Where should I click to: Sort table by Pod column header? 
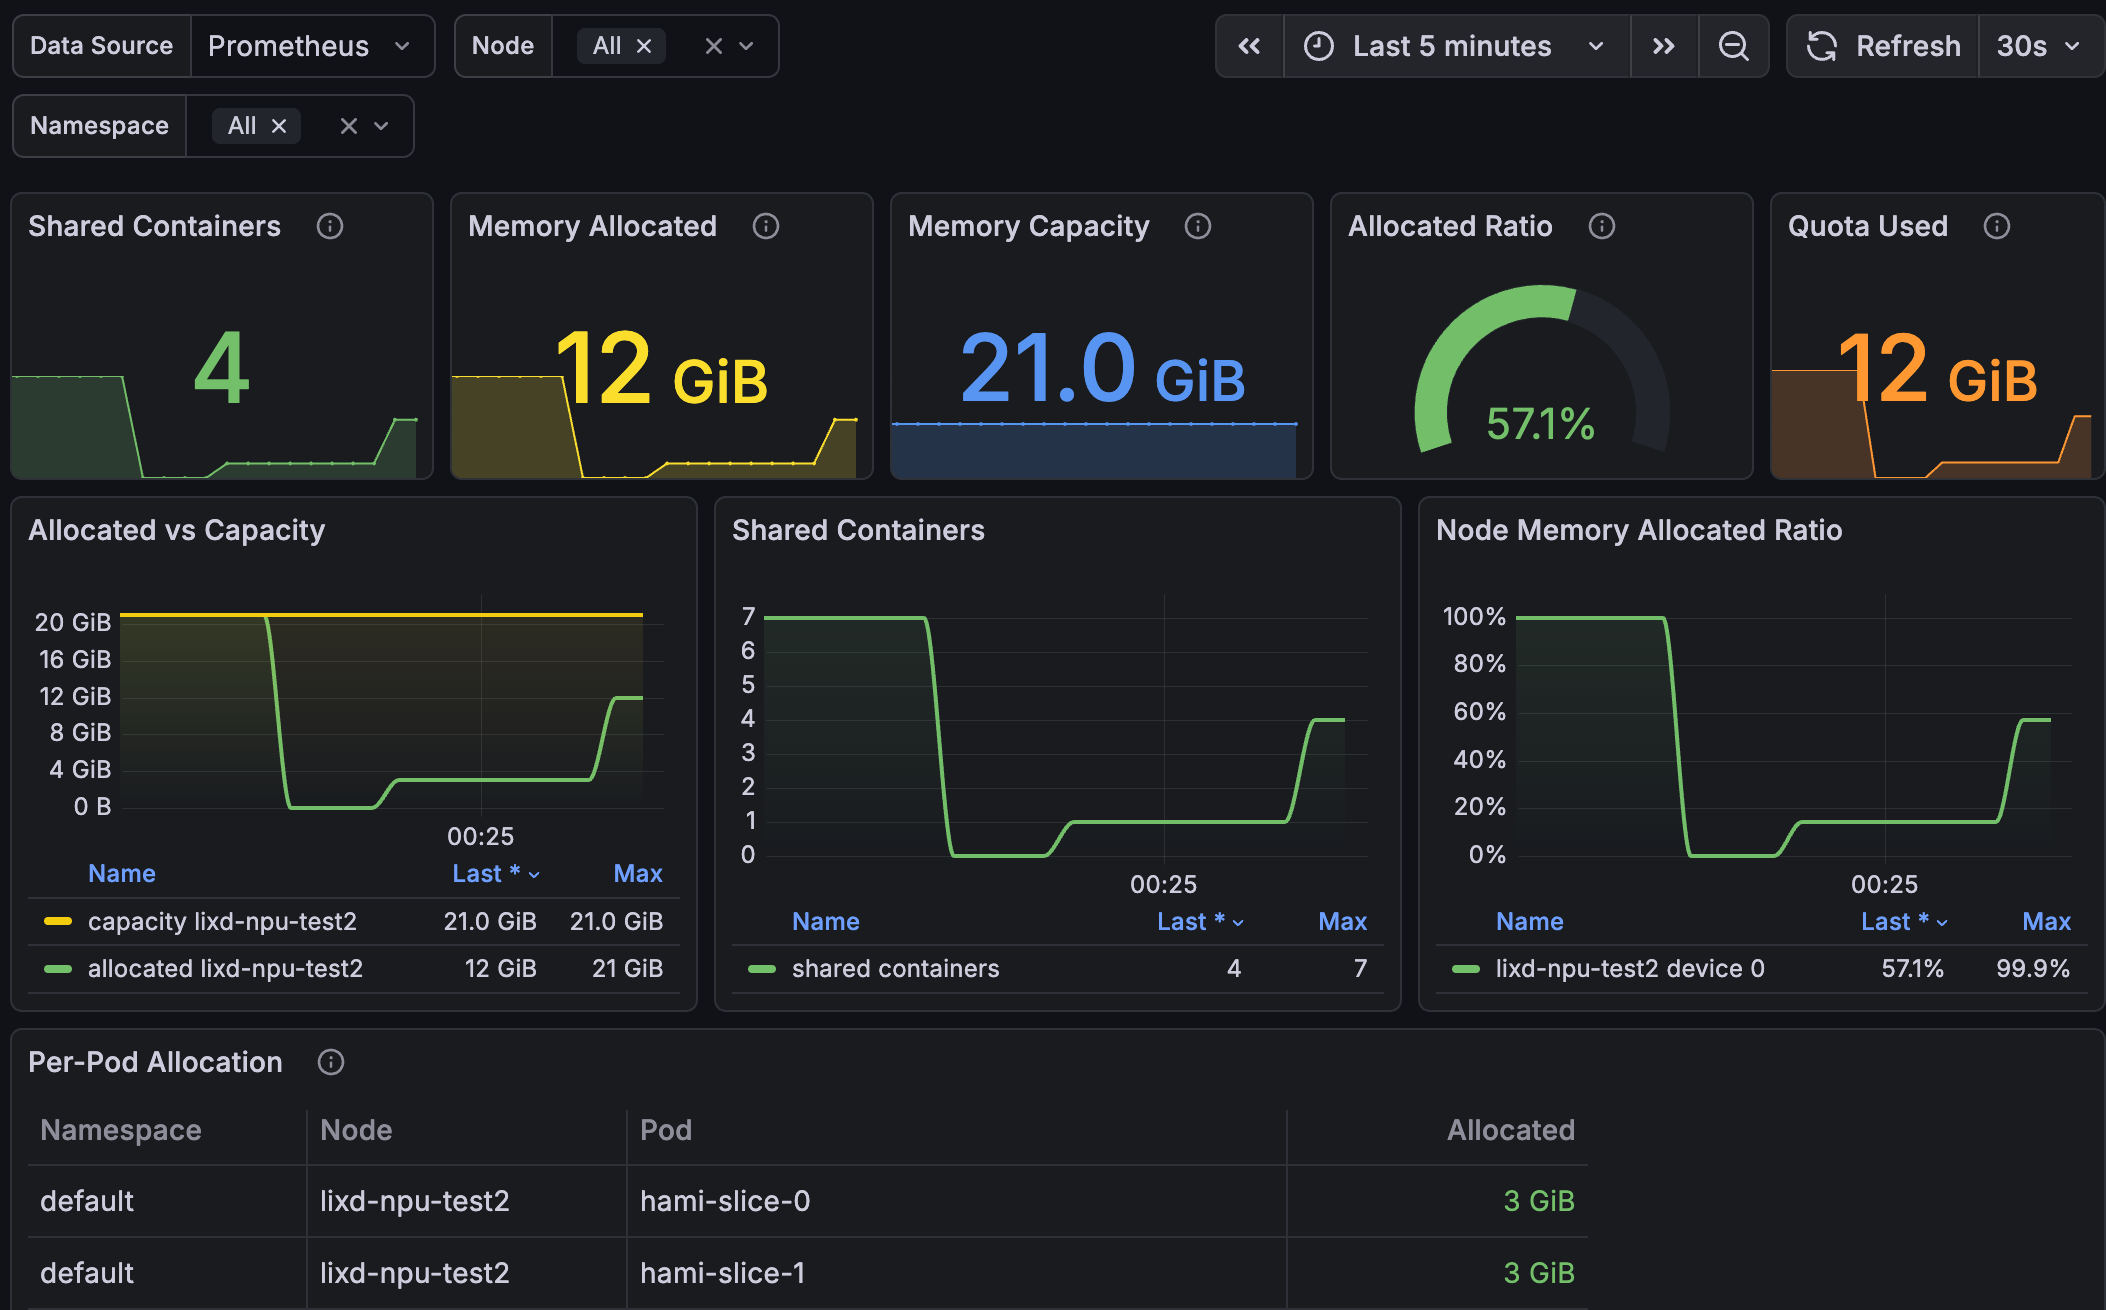666,1130
